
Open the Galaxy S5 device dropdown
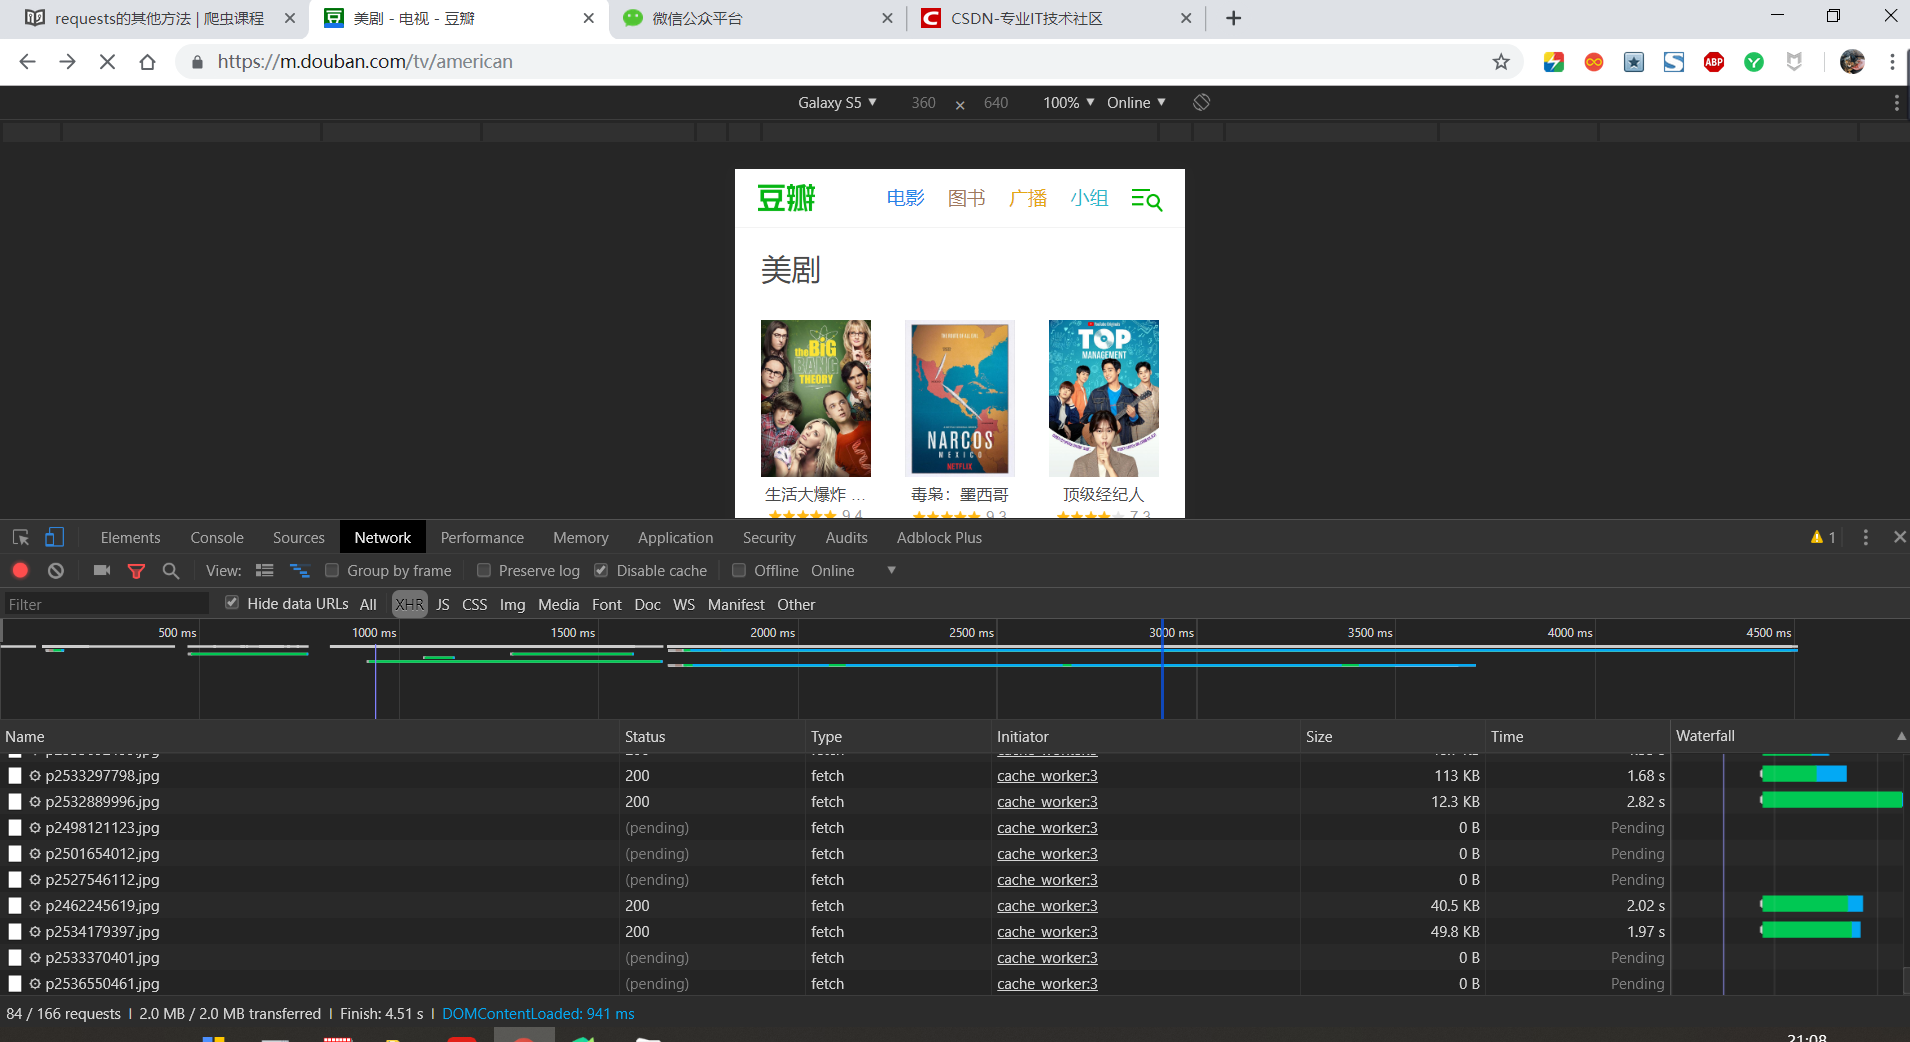coord(837,102)
